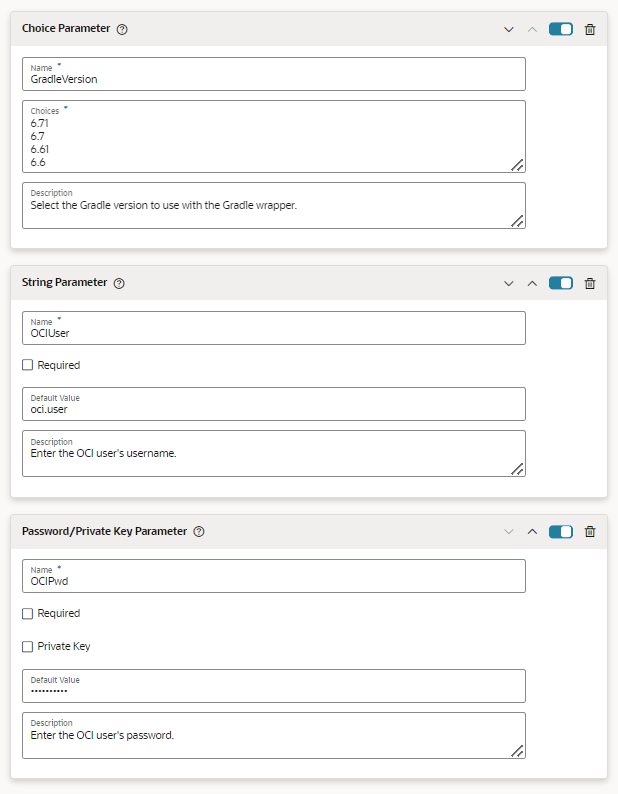Turn off the String Parameter toggle
The image size is (618, 794).
561,283
